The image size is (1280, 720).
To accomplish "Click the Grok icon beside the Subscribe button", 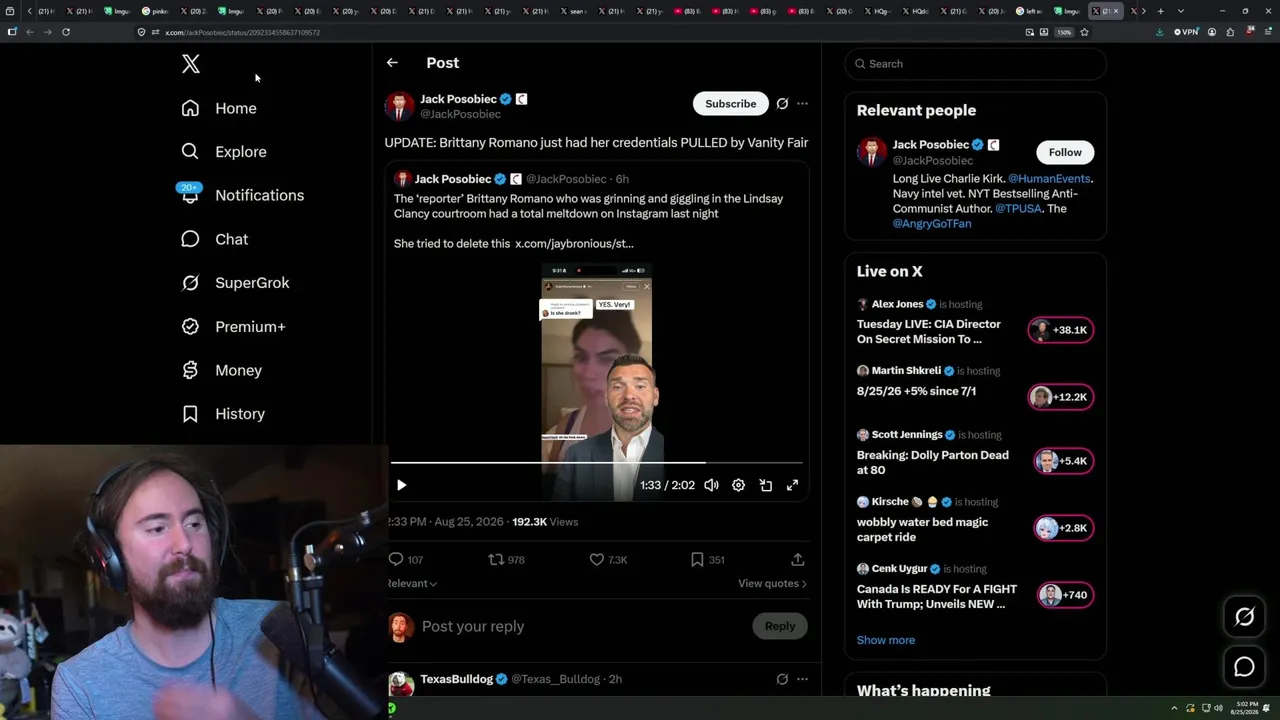I will coord(782,103).
